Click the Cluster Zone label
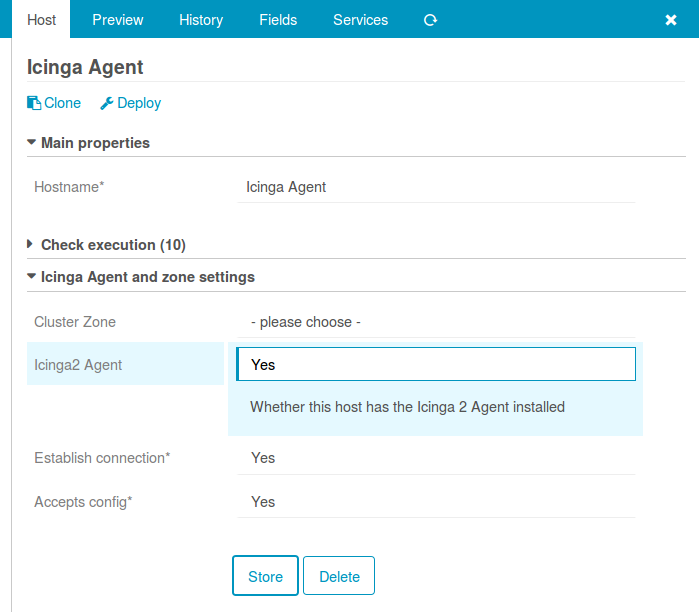The width and height of the screenshot is (699, 612). point(75,322)
